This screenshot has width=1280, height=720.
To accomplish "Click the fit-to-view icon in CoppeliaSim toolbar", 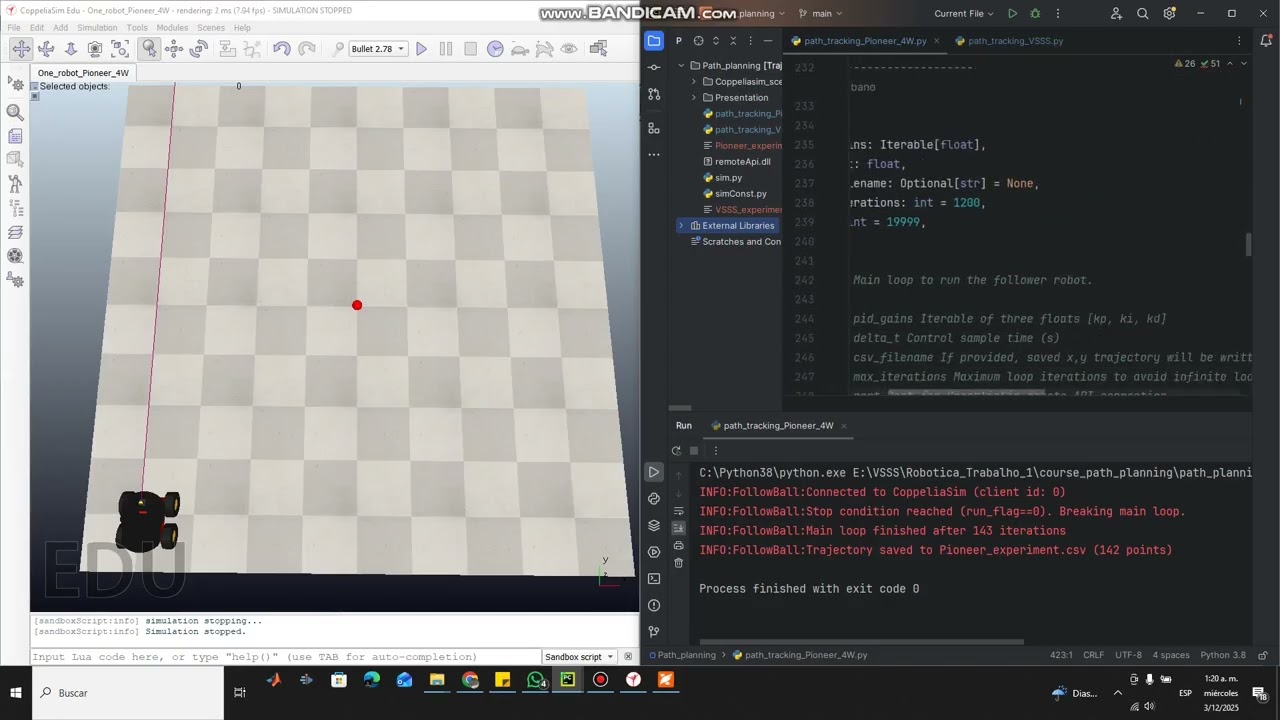I will [120, 48].
